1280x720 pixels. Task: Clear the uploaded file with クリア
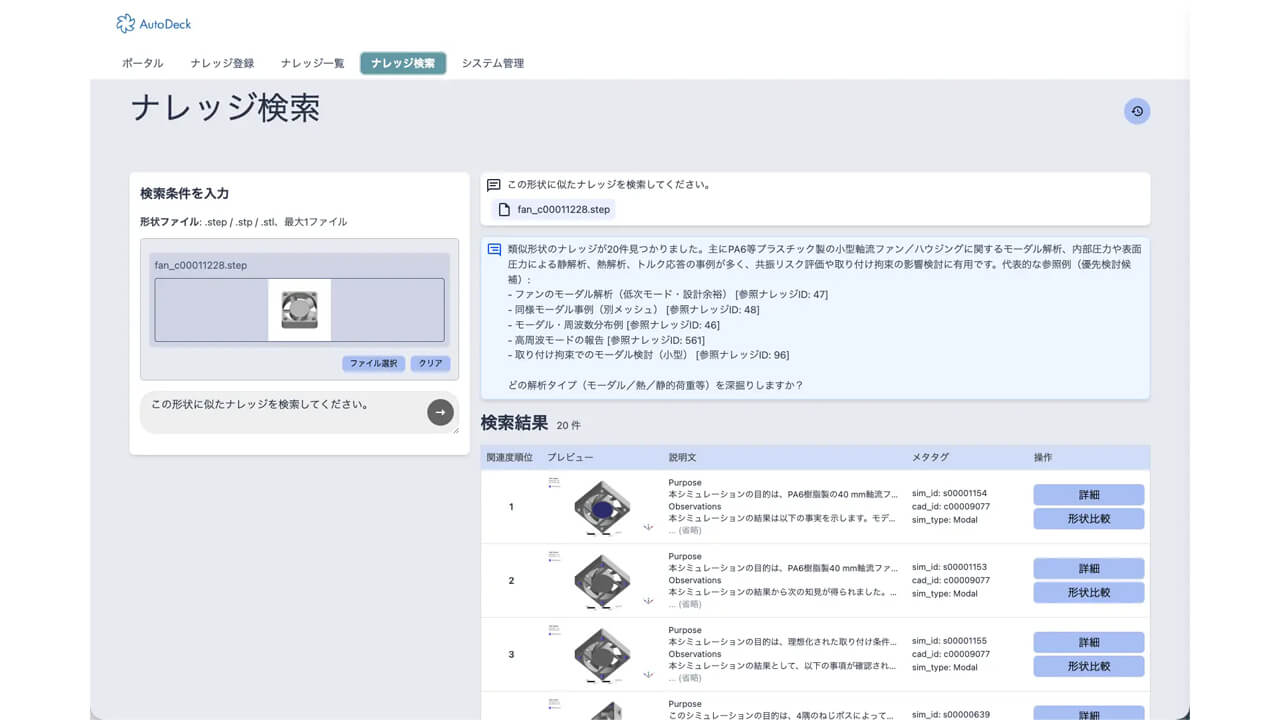[430, 364]
